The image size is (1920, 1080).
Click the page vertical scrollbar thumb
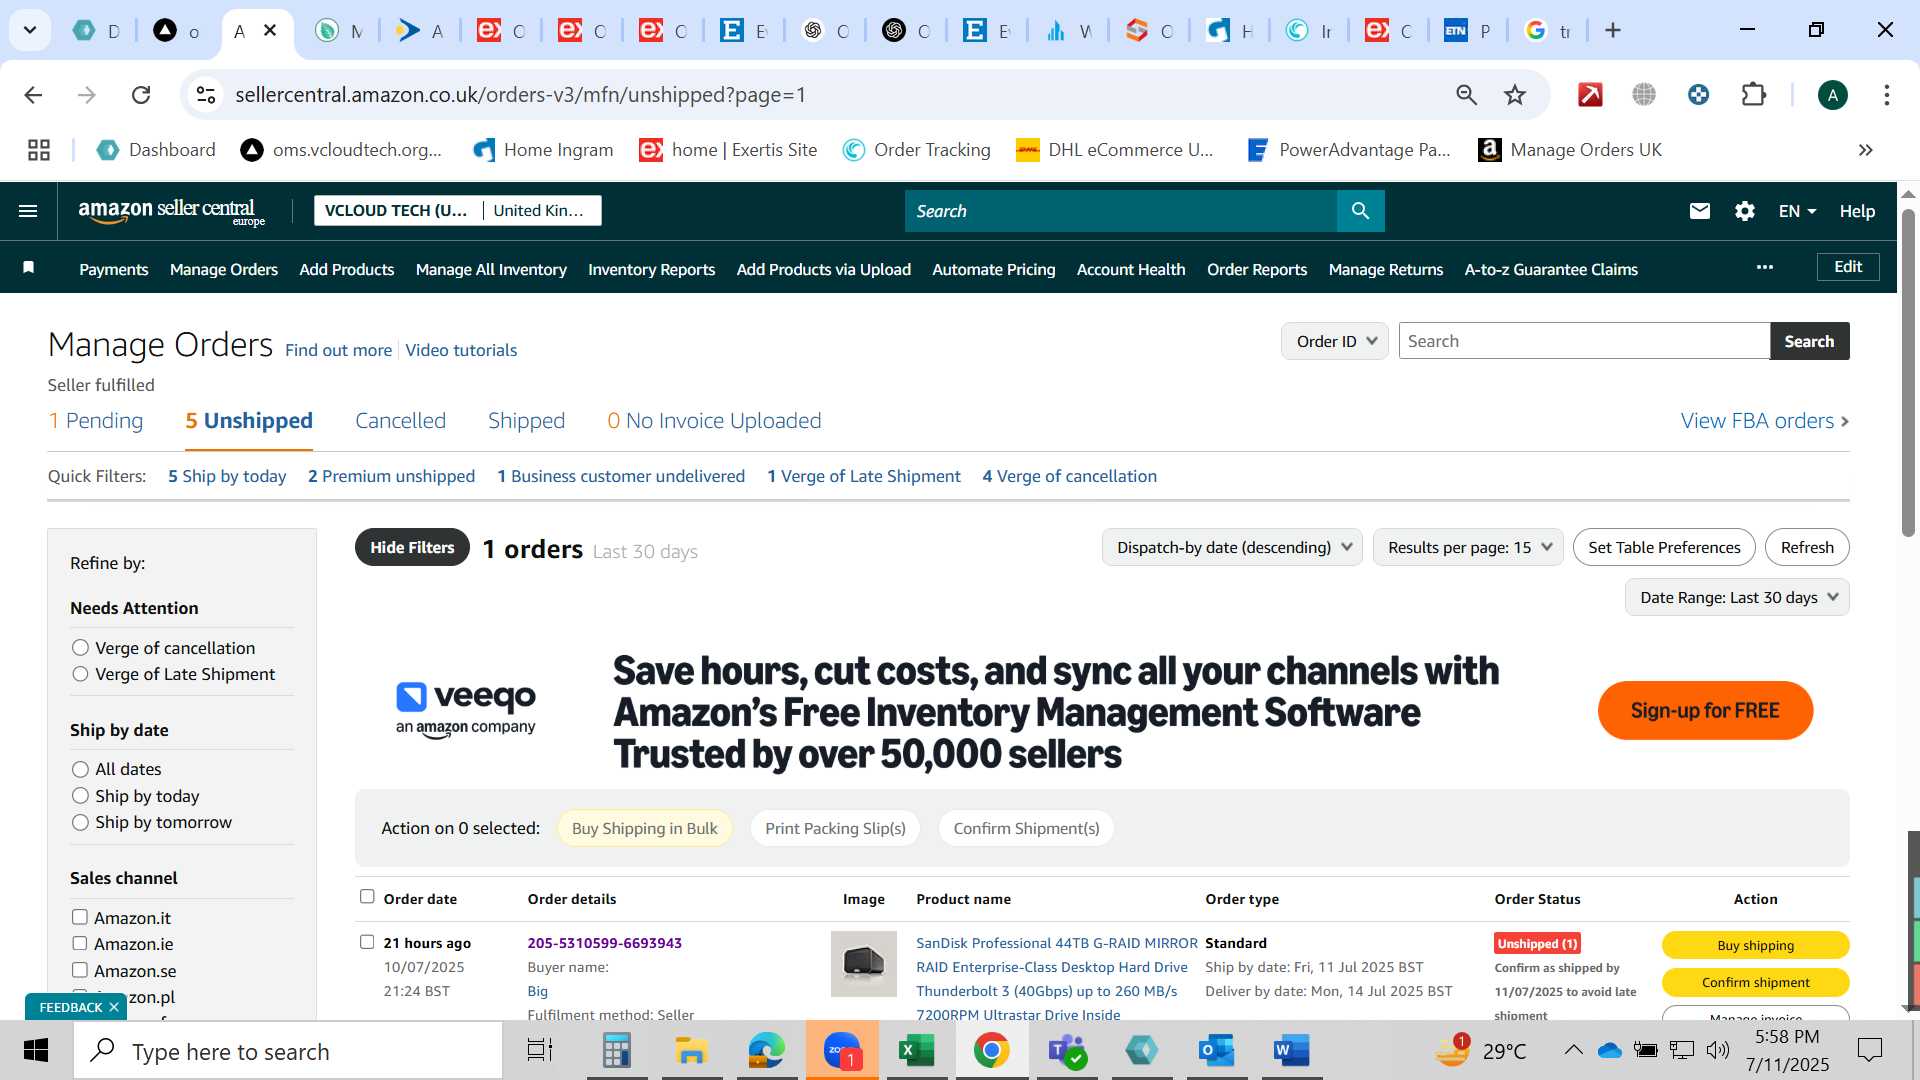1908,373
